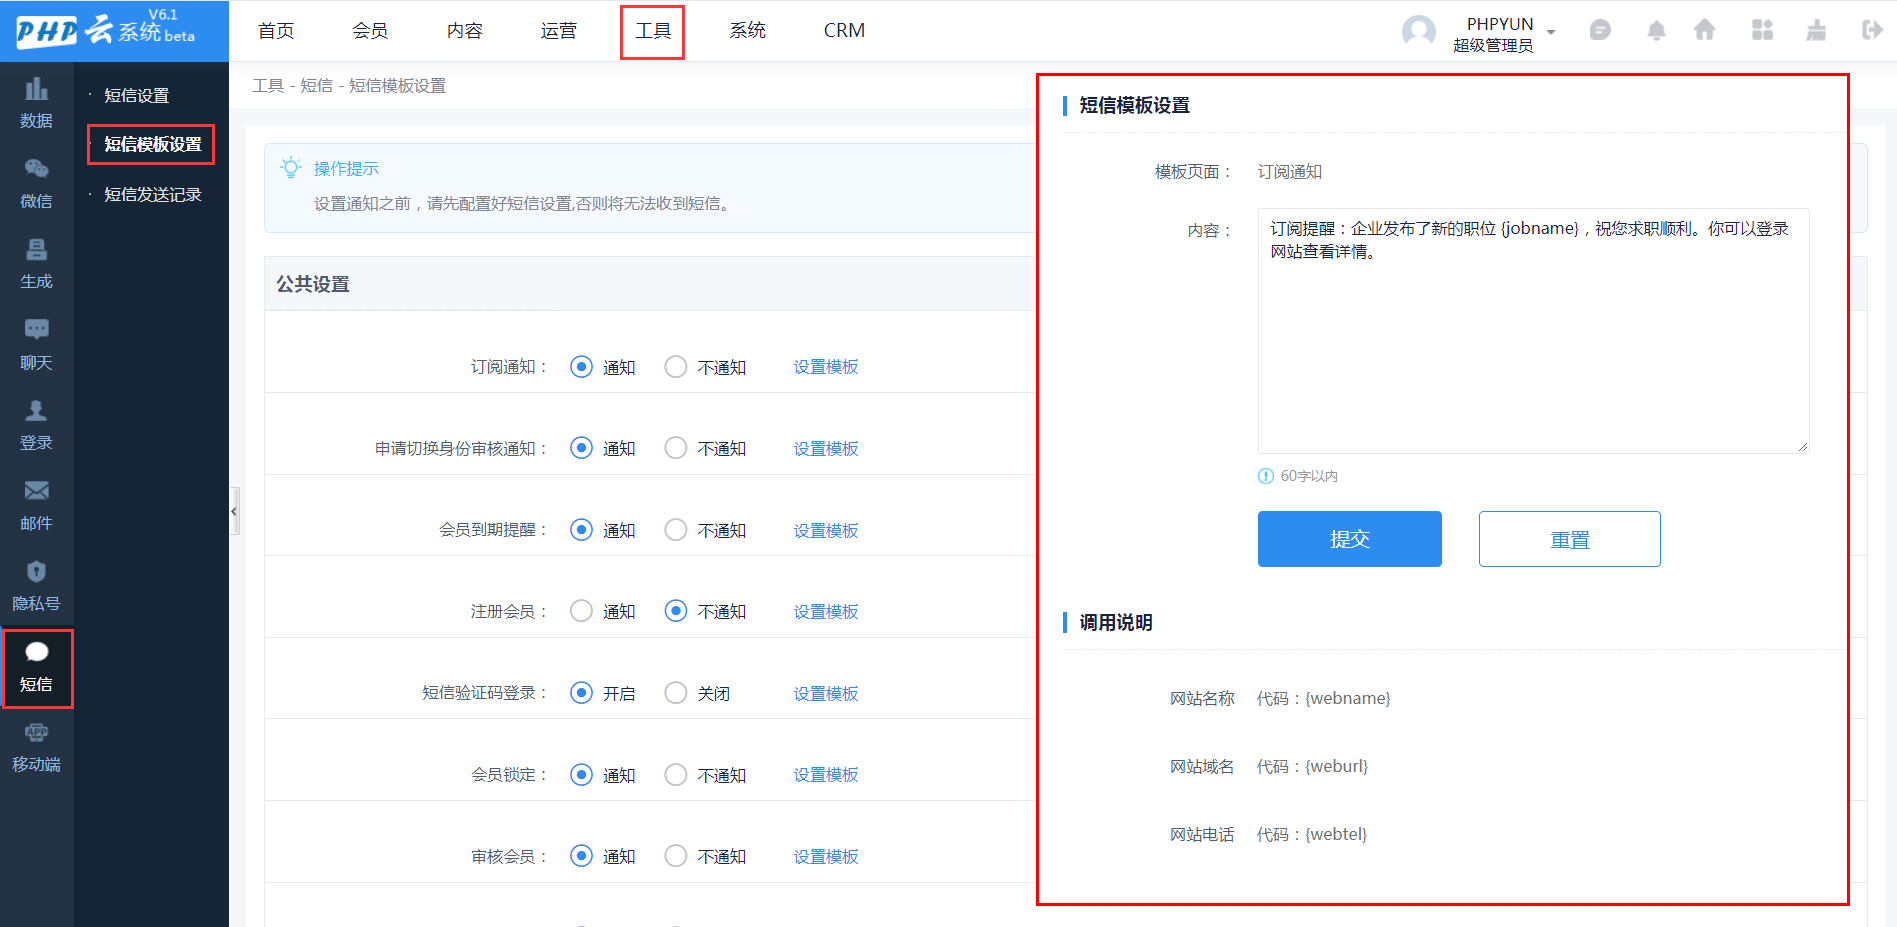Select 关闭 for 短信验证码登录
The height and width of the screenshot is (927, 1897).
pos(676,693)
